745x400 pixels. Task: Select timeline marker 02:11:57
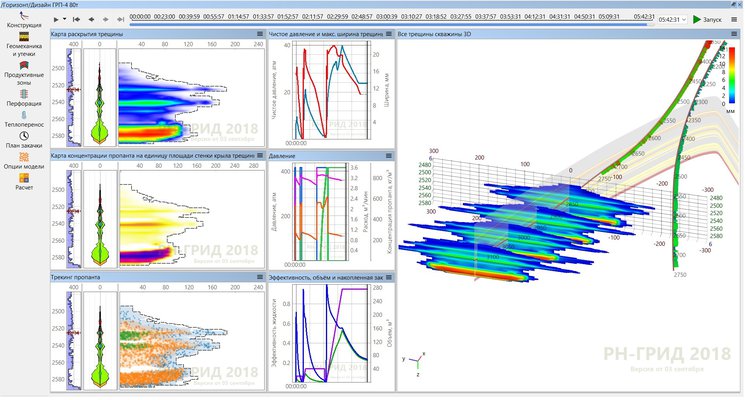pyautogui.click(x=313, y=17)
